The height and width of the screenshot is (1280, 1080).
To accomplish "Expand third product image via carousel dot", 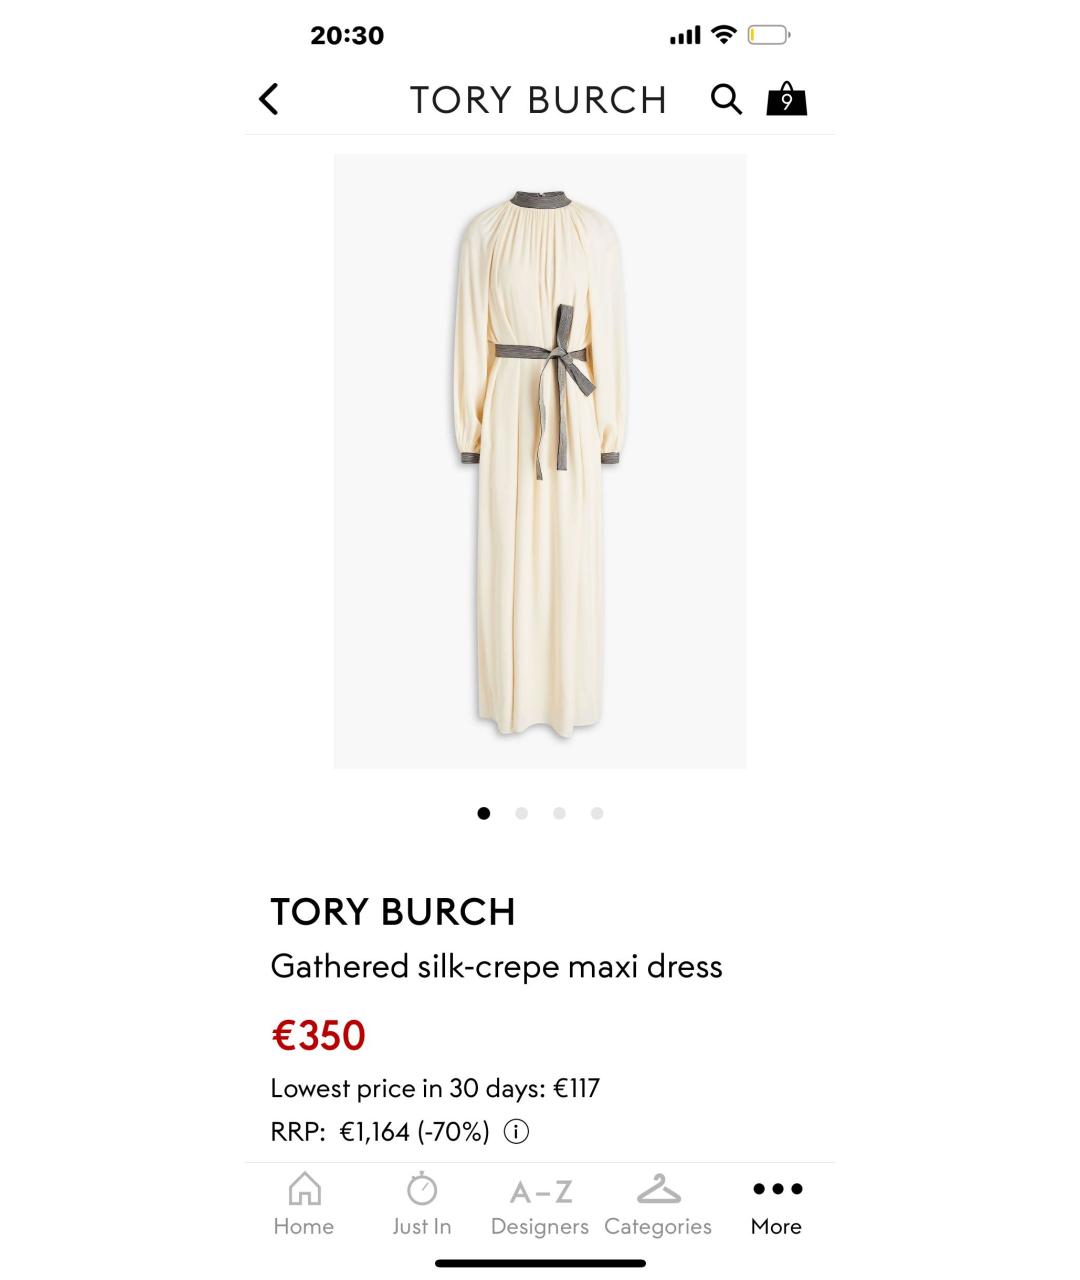I will click(559, 813).
